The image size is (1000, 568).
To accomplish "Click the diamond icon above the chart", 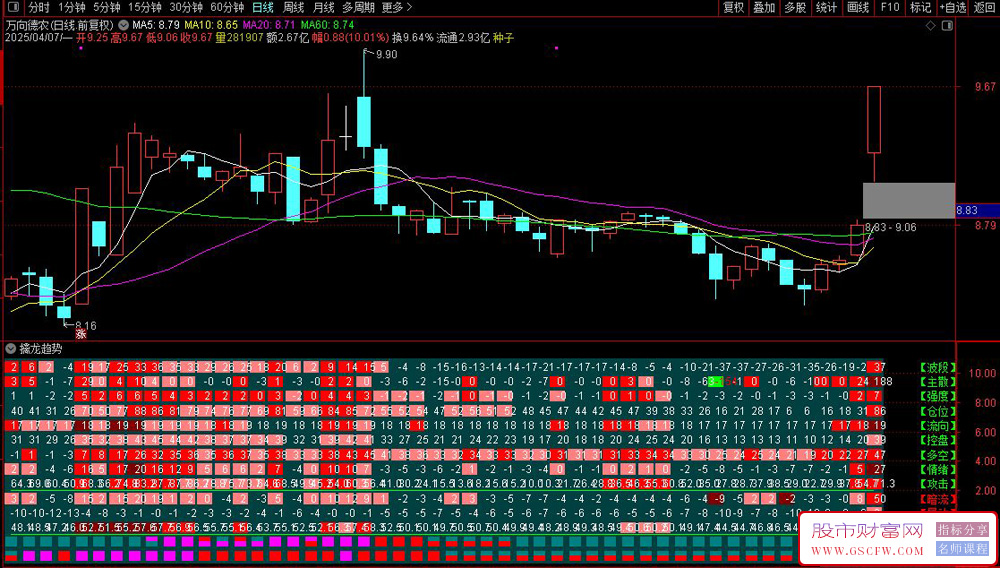I will (x=930, y=26).
